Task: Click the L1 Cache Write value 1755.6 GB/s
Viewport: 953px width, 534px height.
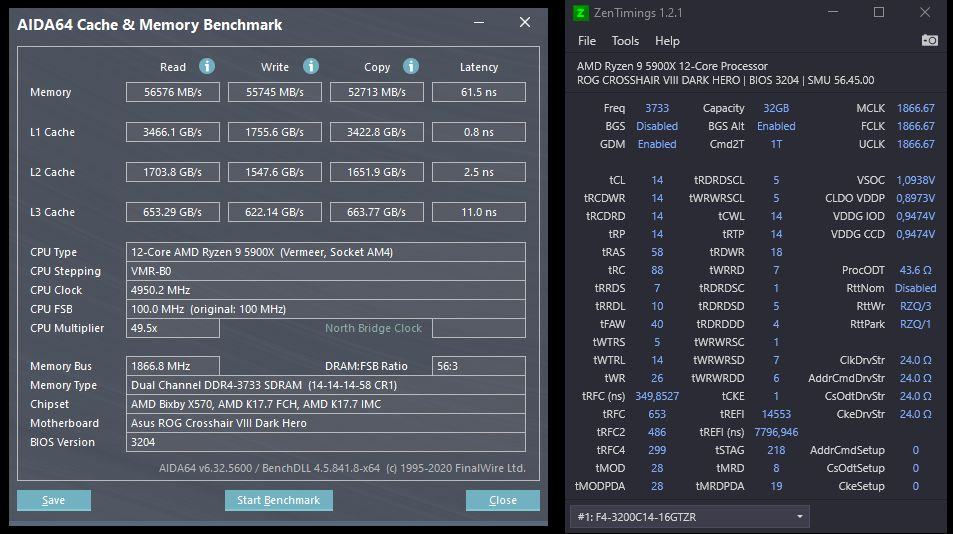Action: point(275,132)
